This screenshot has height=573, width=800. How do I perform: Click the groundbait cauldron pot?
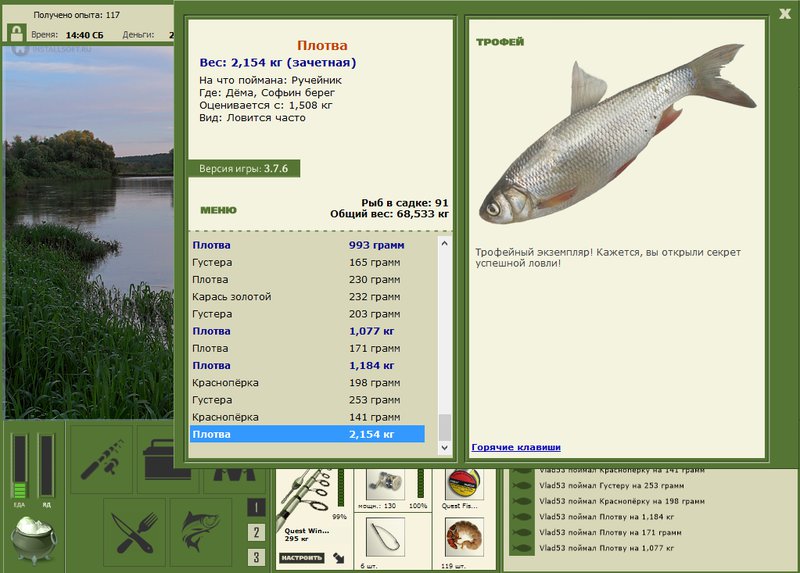[x=34, y=539]
